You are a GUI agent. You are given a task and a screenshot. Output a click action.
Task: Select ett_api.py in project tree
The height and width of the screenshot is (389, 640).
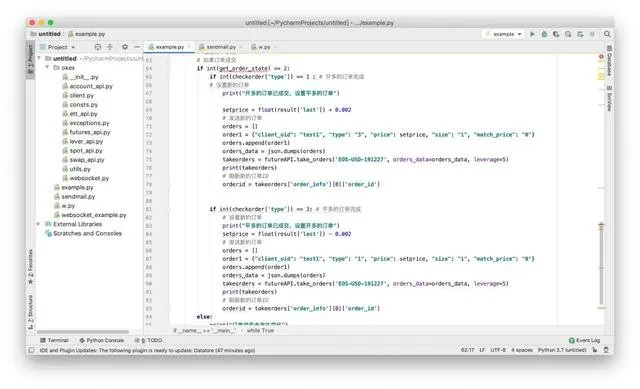pos(80,114)
